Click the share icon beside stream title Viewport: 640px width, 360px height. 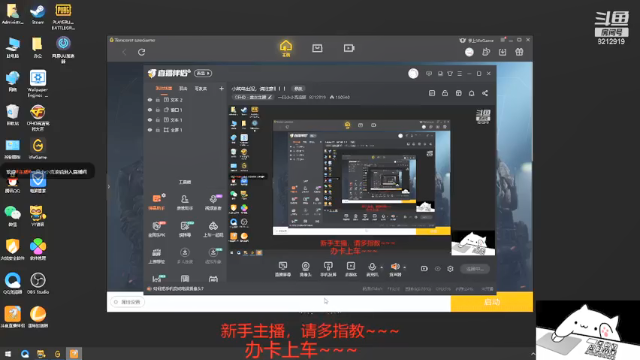pos(485,93)
